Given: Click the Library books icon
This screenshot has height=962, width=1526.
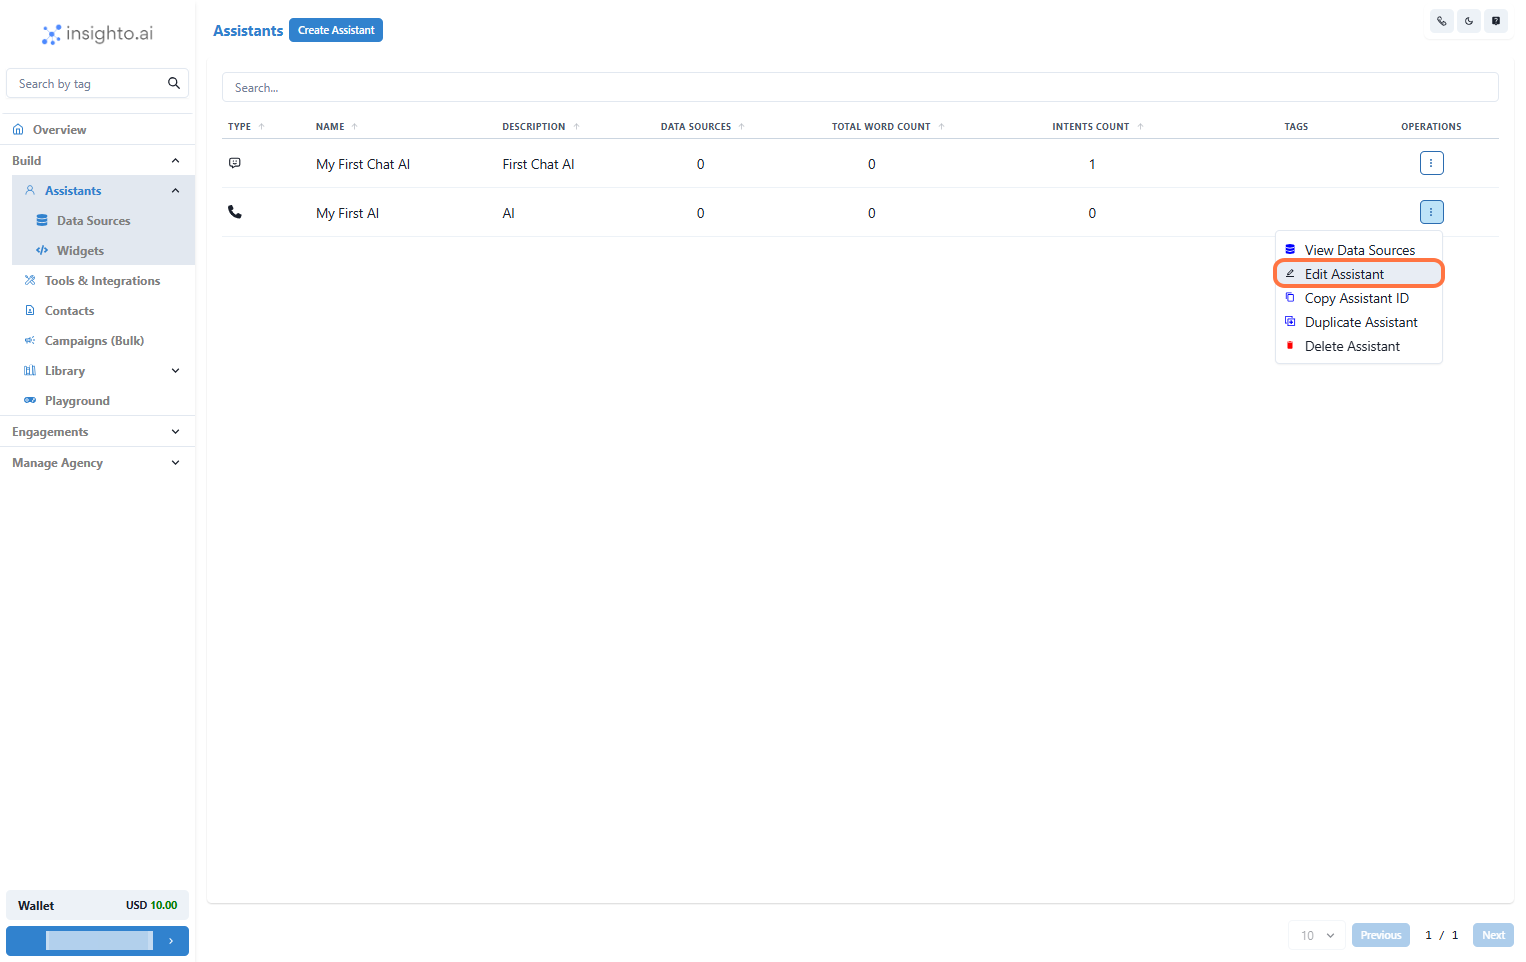Looking at the screenshot, I should pyautogui.click(x=30, y=370).
